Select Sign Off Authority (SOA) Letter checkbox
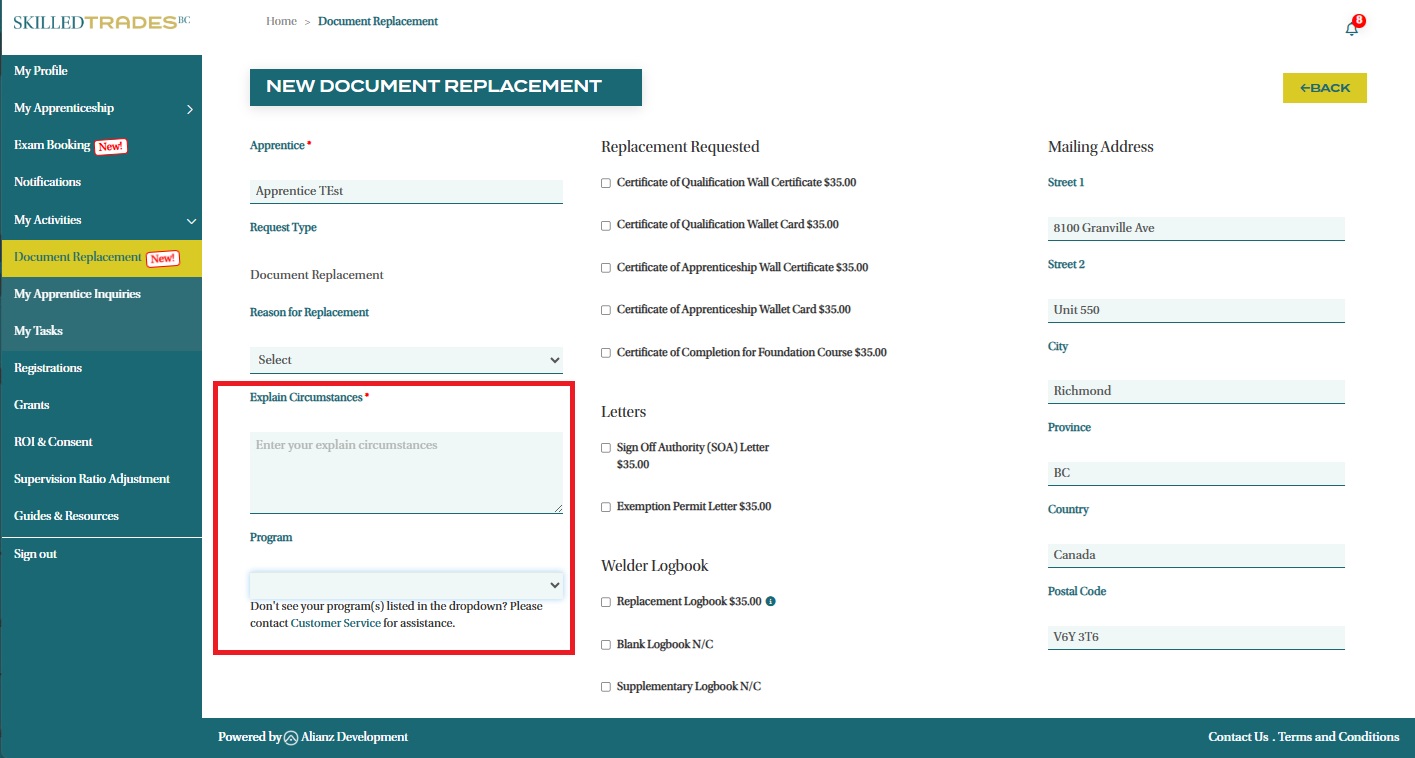Screen dimensions: 1415x758 (x=606, y=448)
